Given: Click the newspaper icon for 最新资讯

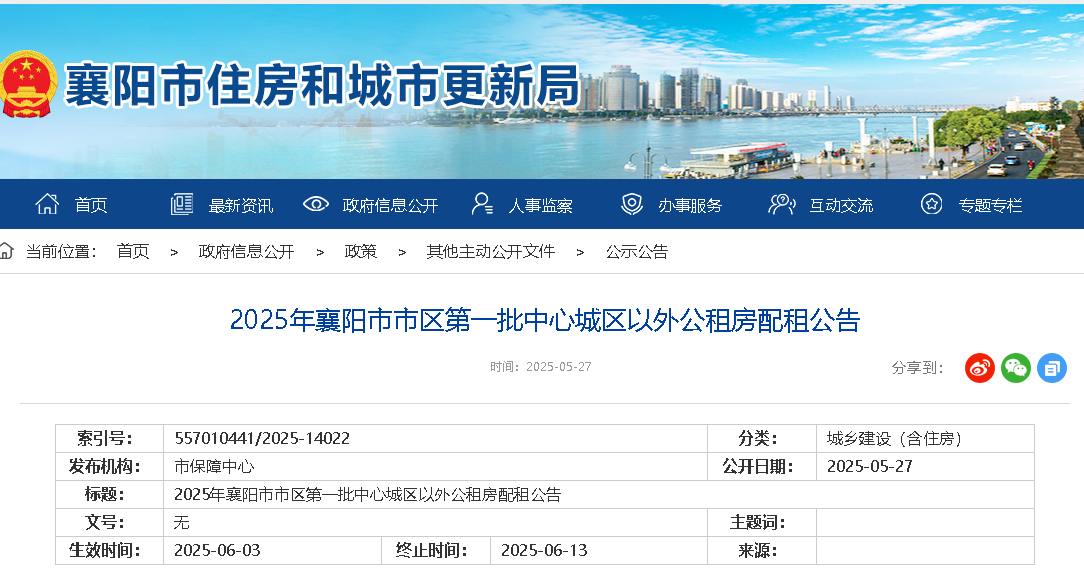Looking at the screenshot, I should tap(182, 205).
